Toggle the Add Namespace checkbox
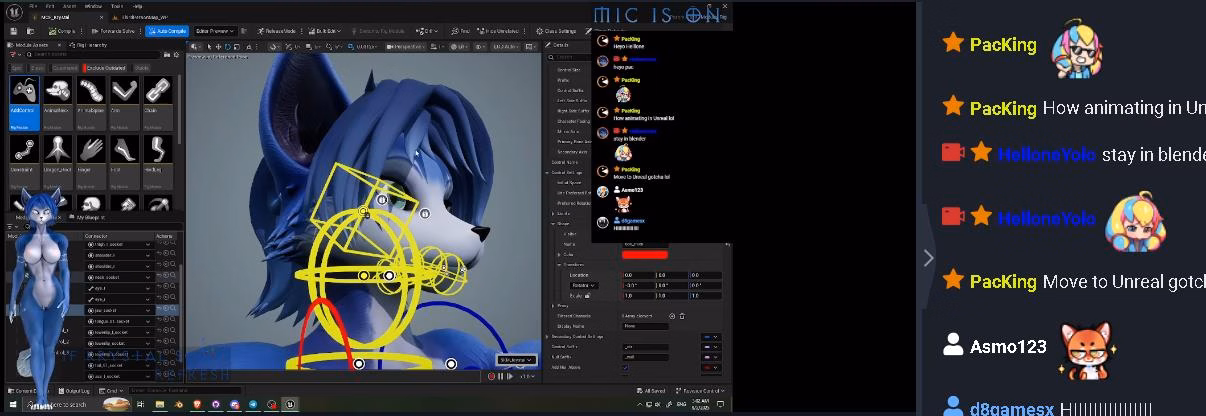The height and width of the screenshot is (416, 1206). coord(626,367)
